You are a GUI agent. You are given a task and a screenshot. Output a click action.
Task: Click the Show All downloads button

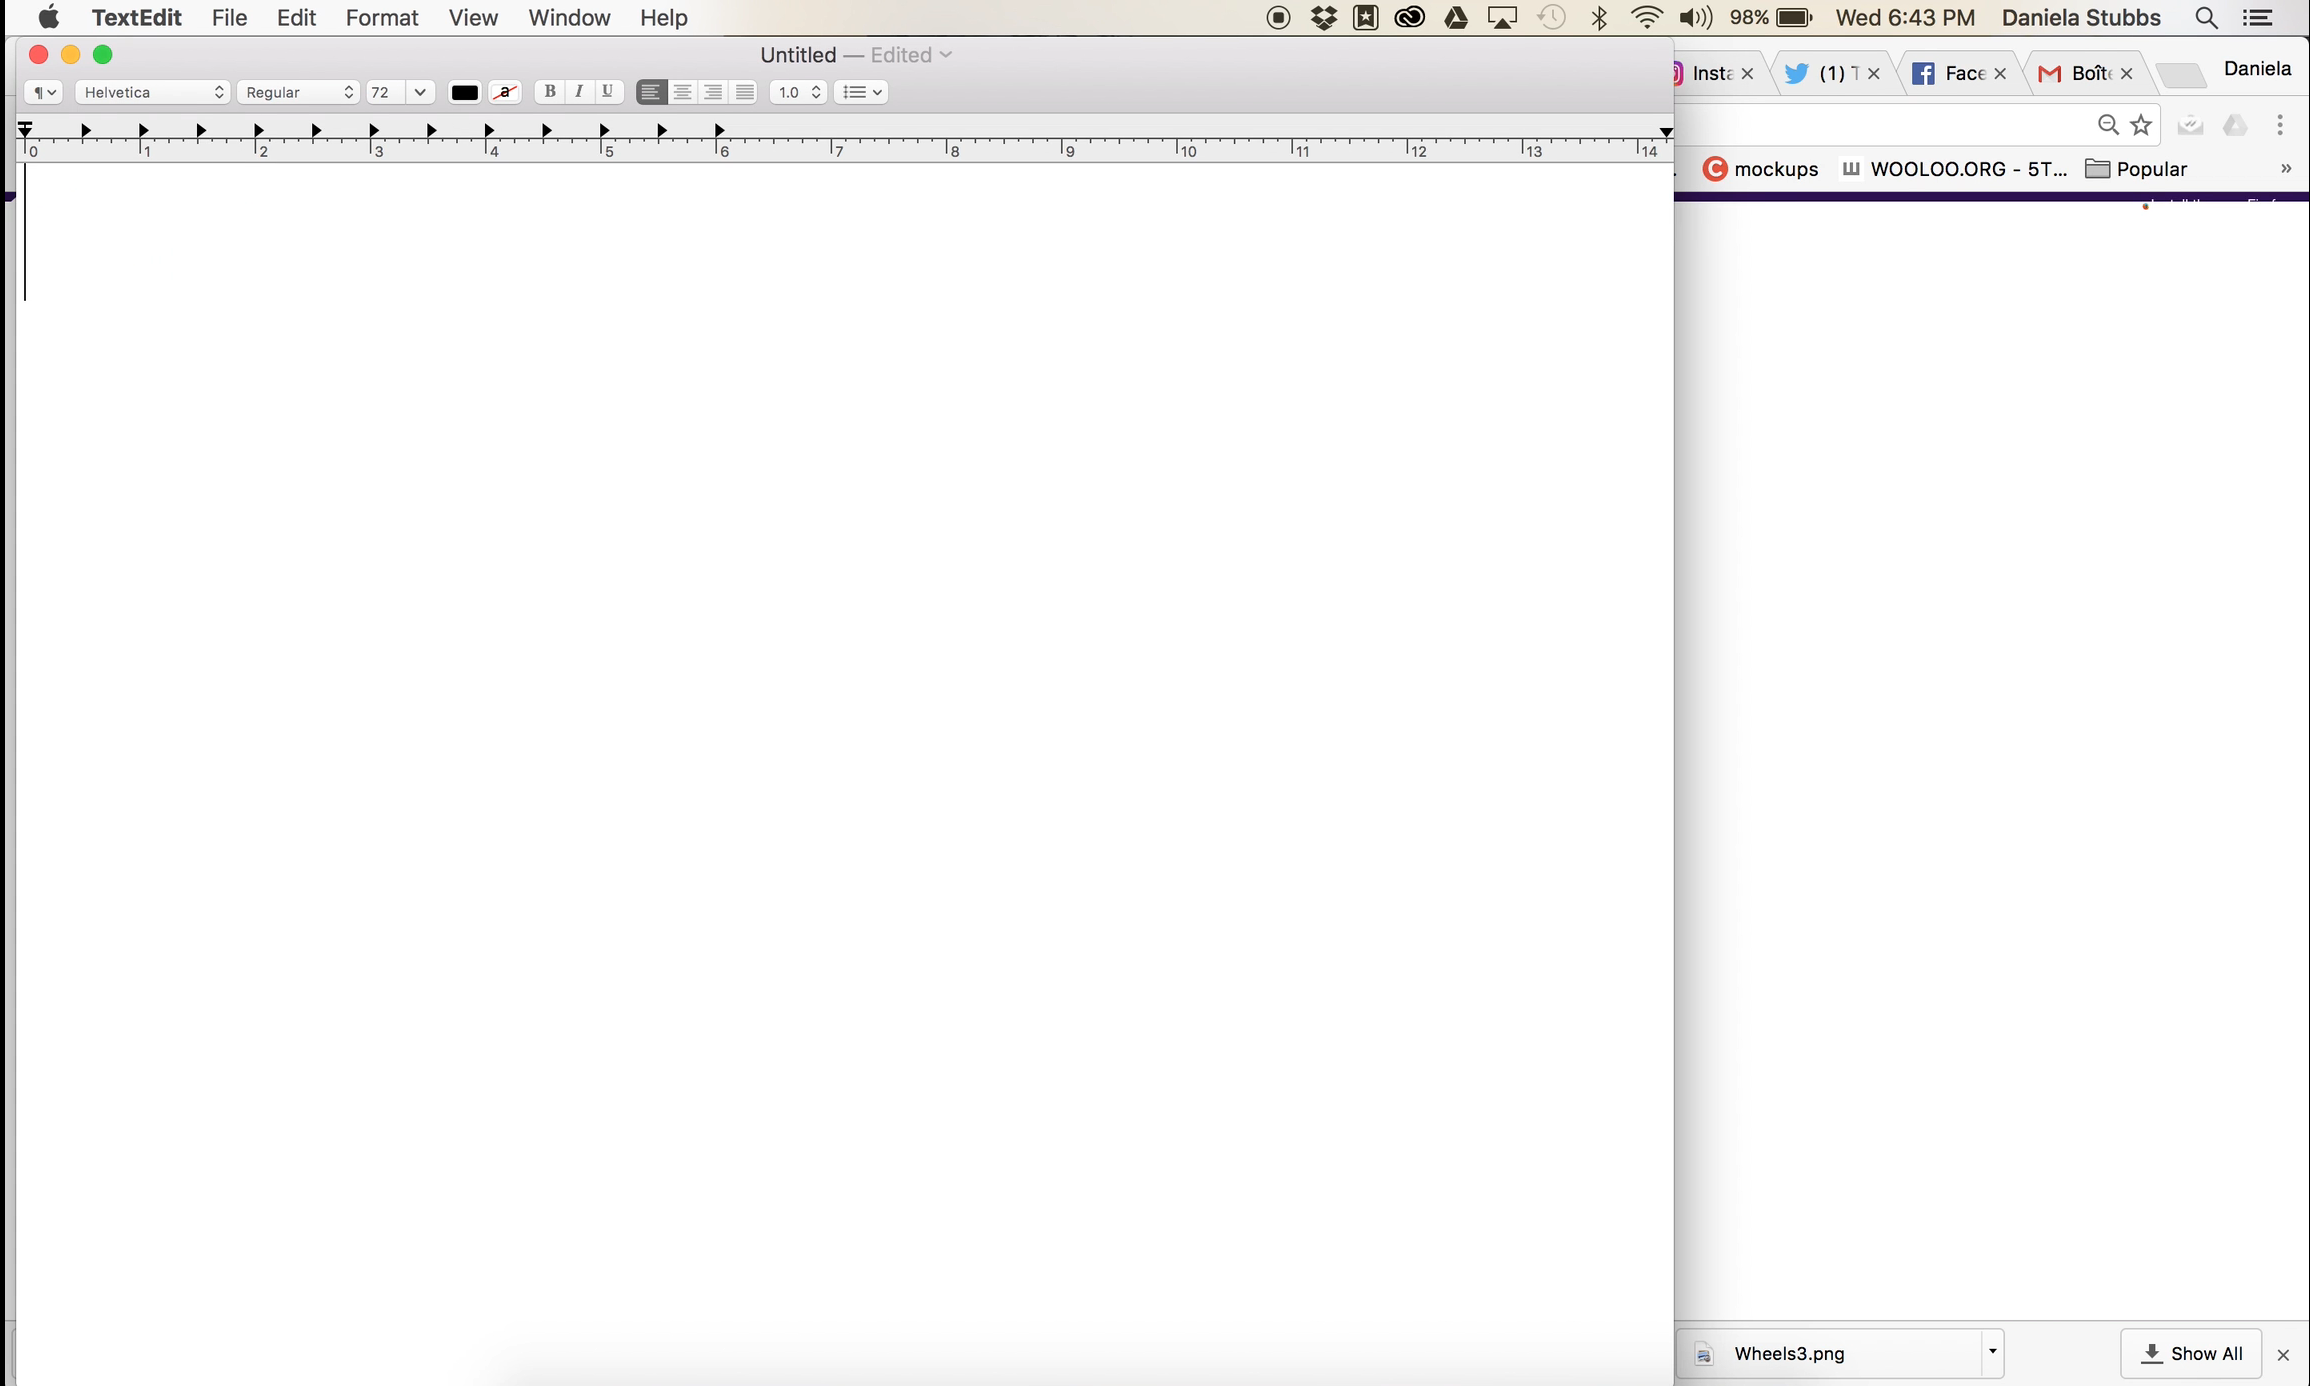(x=2191, y=1353)
